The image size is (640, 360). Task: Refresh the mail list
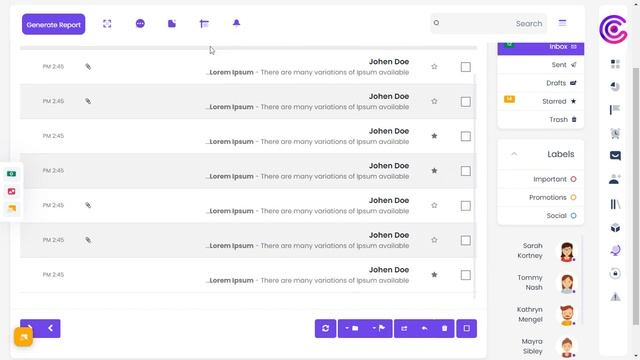[x=325, y=329]
